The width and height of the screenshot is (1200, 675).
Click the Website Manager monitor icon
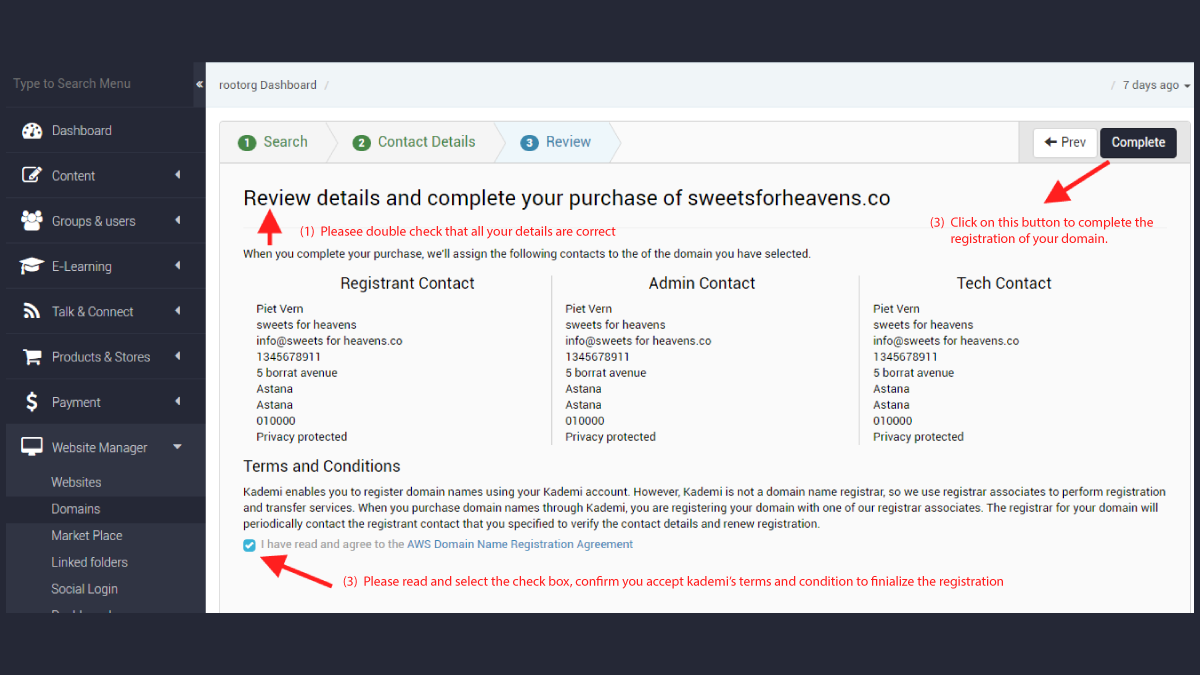tap(32, 447)
